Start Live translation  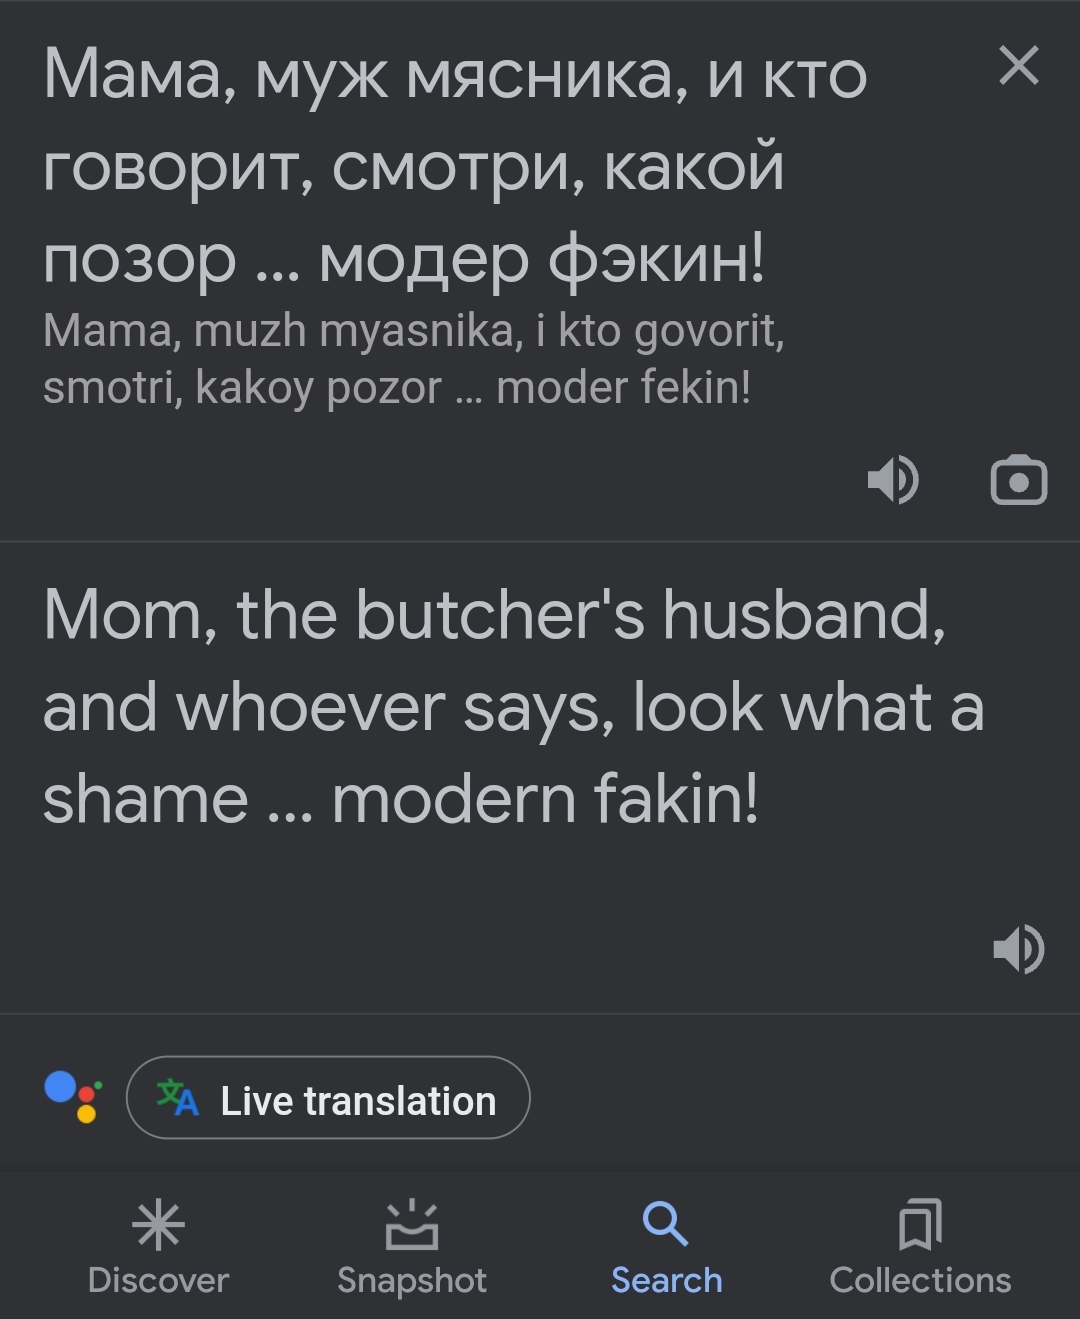pyautogui.click(x=328, y=1099)
